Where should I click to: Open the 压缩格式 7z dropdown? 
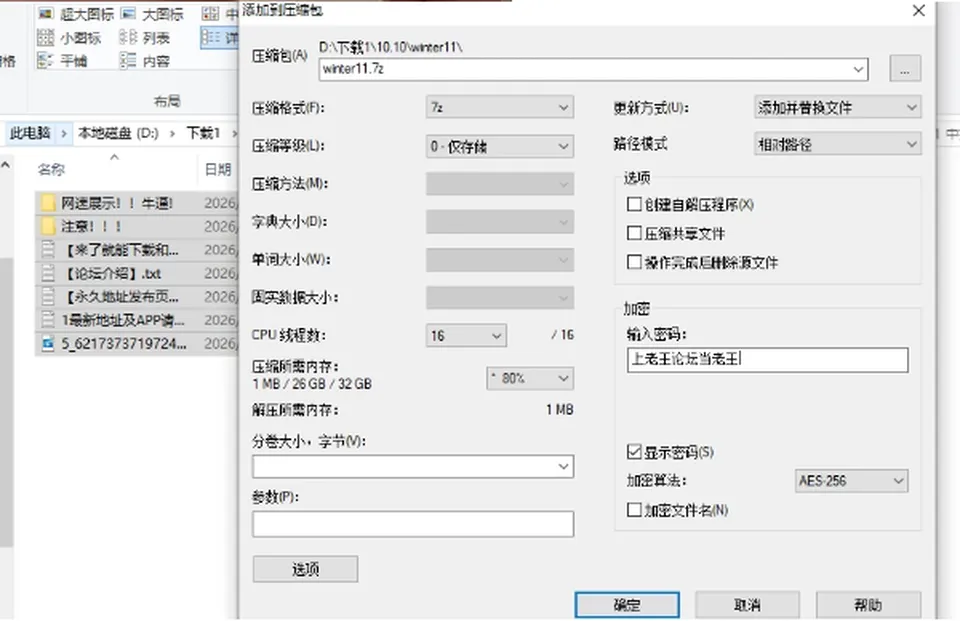coord(500,107)
